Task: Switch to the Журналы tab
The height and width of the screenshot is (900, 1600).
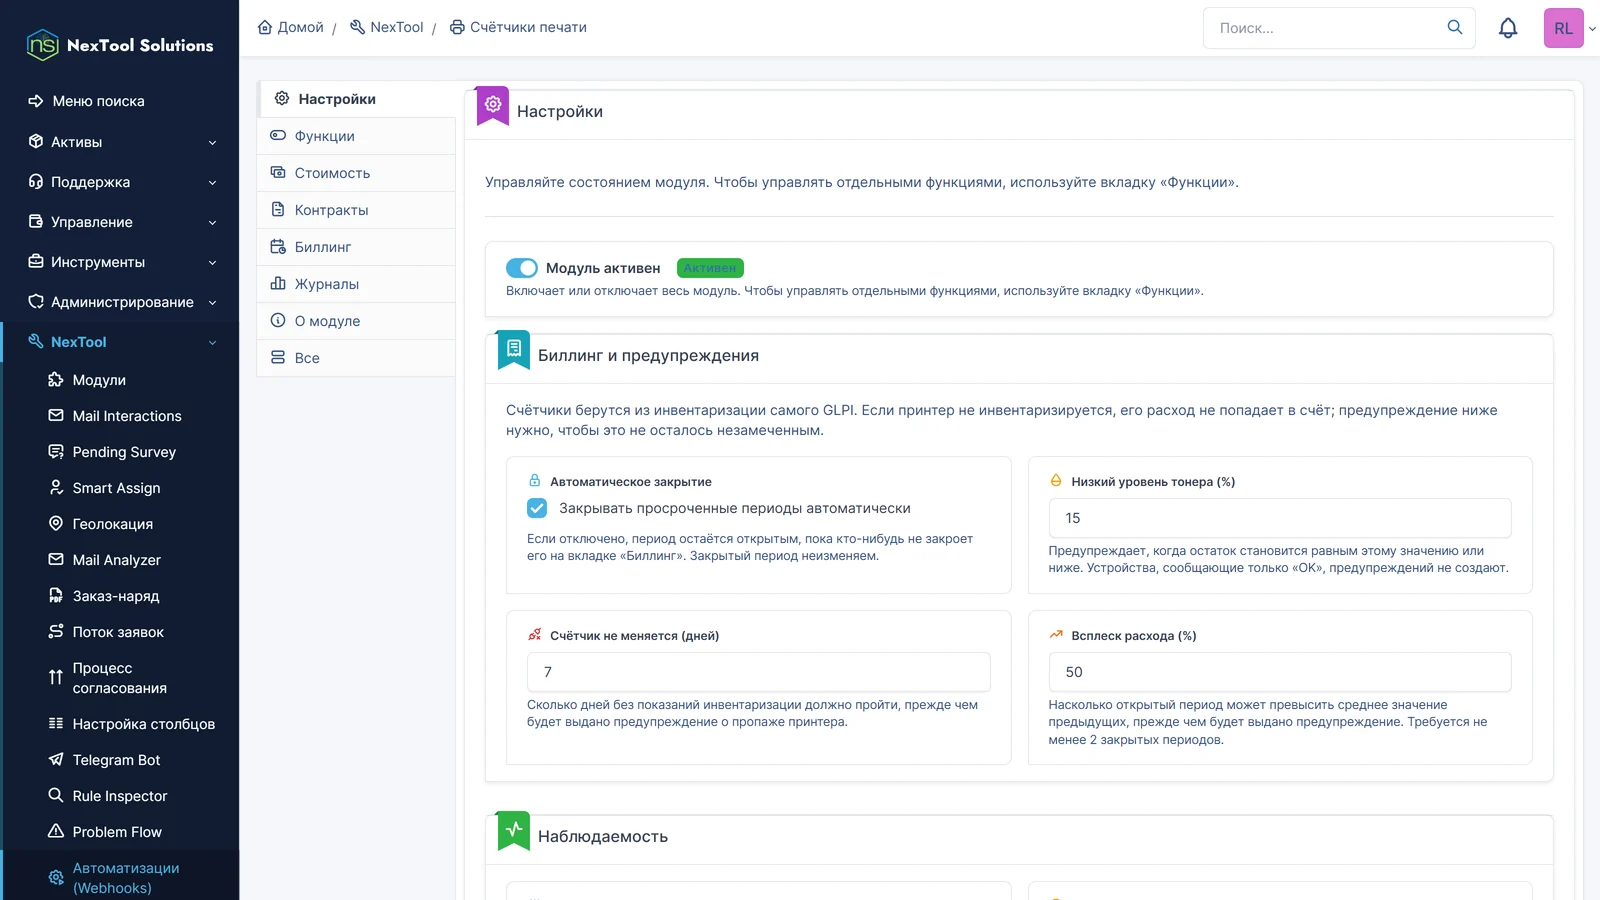Action: pyautogui.click(x=356, y=284)
